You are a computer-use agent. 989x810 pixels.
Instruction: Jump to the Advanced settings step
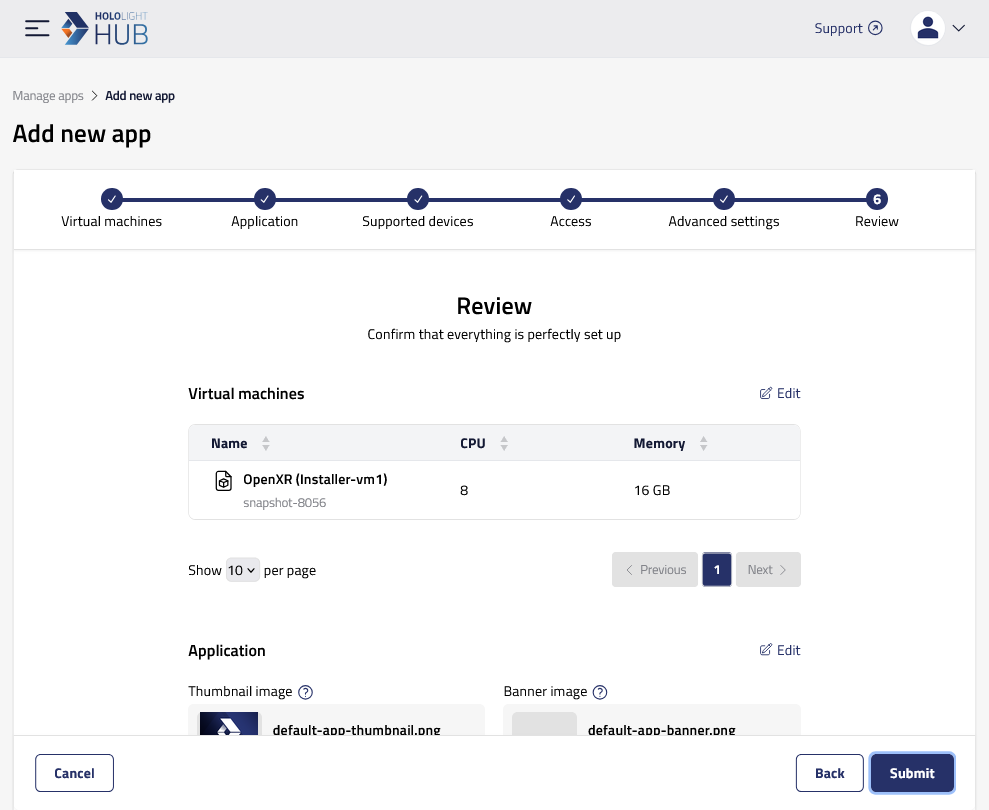(x=724, y=199)
